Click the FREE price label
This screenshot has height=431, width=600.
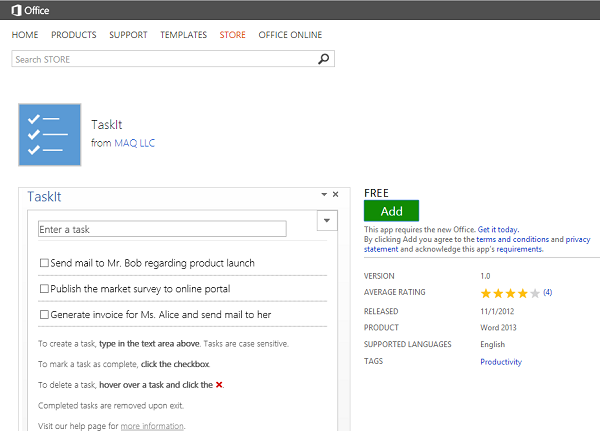(x=376, y=193)
